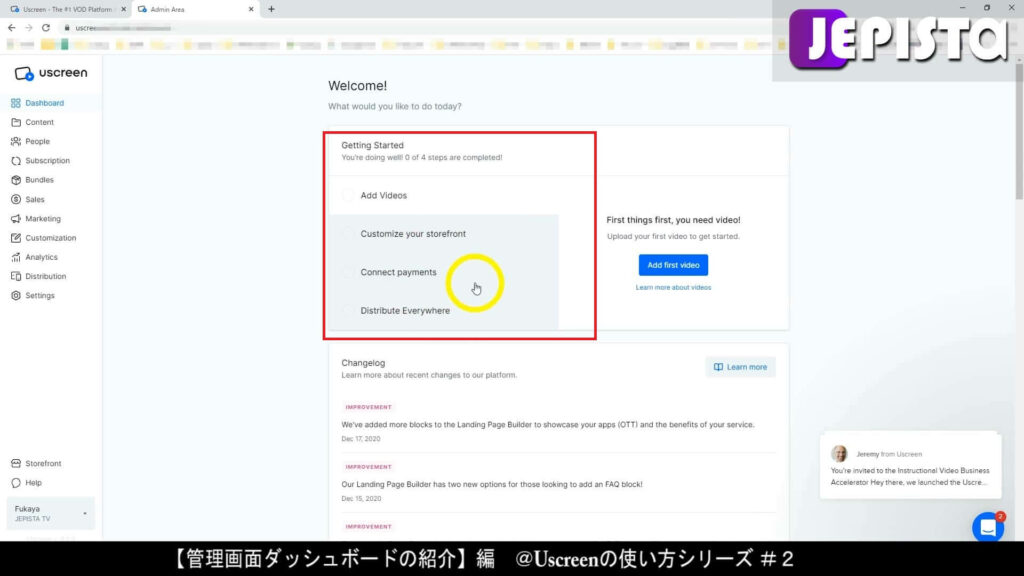Expand the Fukaya JEPISTA TV account menu
1024x576 pixels.
(50, 513)
